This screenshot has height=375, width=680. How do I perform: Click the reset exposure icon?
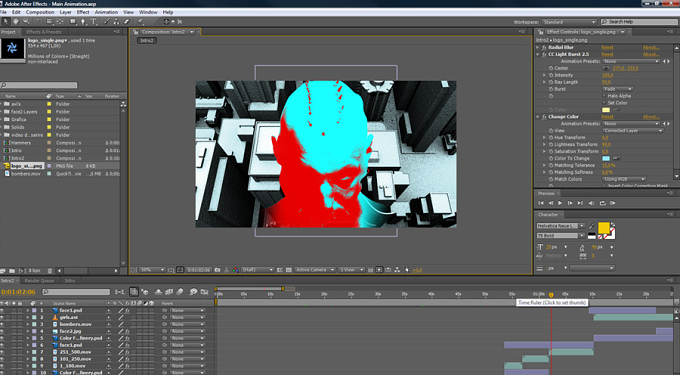click(406, 270)
